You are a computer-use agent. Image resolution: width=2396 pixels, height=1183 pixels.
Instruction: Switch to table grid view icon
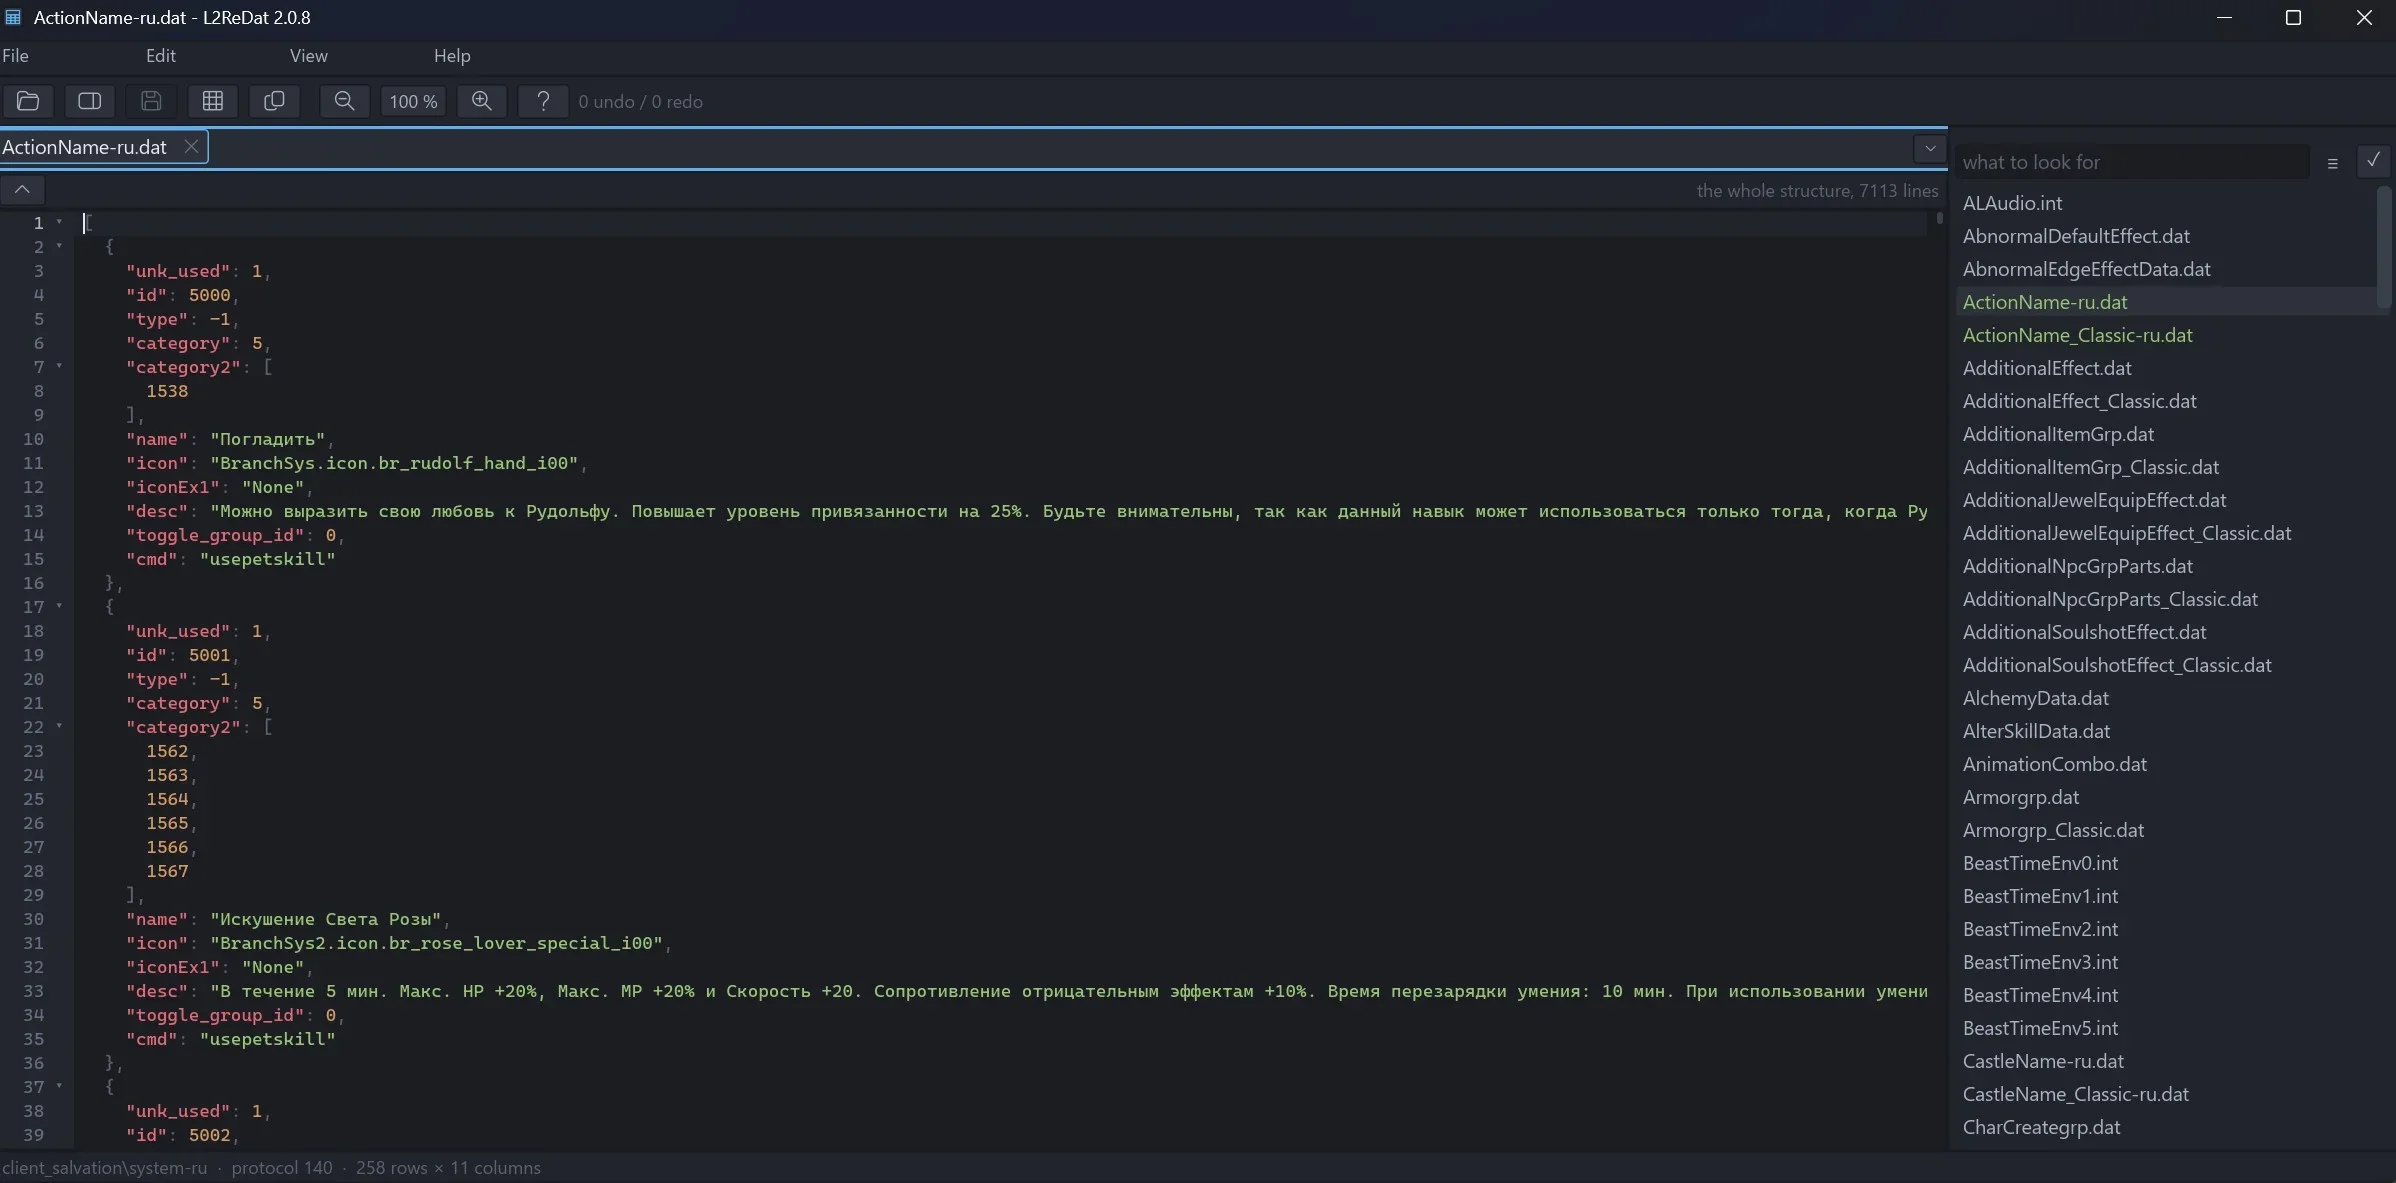213,101
